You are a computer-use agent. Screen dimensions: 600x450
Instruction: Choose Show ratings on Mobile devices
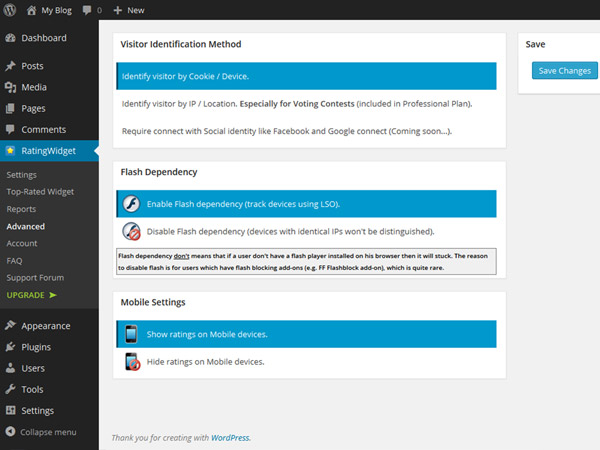coord(306,334)
